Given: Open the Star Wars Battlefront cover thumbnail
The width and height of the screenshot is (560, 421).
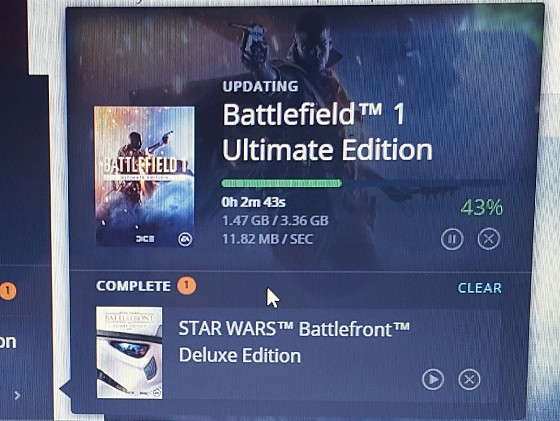Looking at the screenshot, I should pos(129,353).
